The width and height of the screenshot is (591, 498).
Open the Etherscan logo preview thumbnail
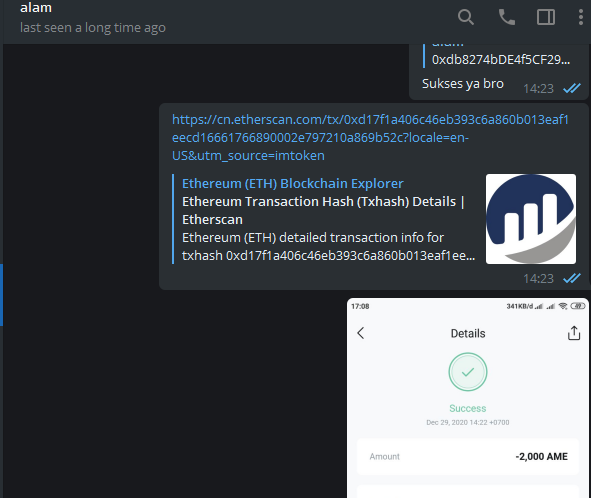(x=531, y=219)
